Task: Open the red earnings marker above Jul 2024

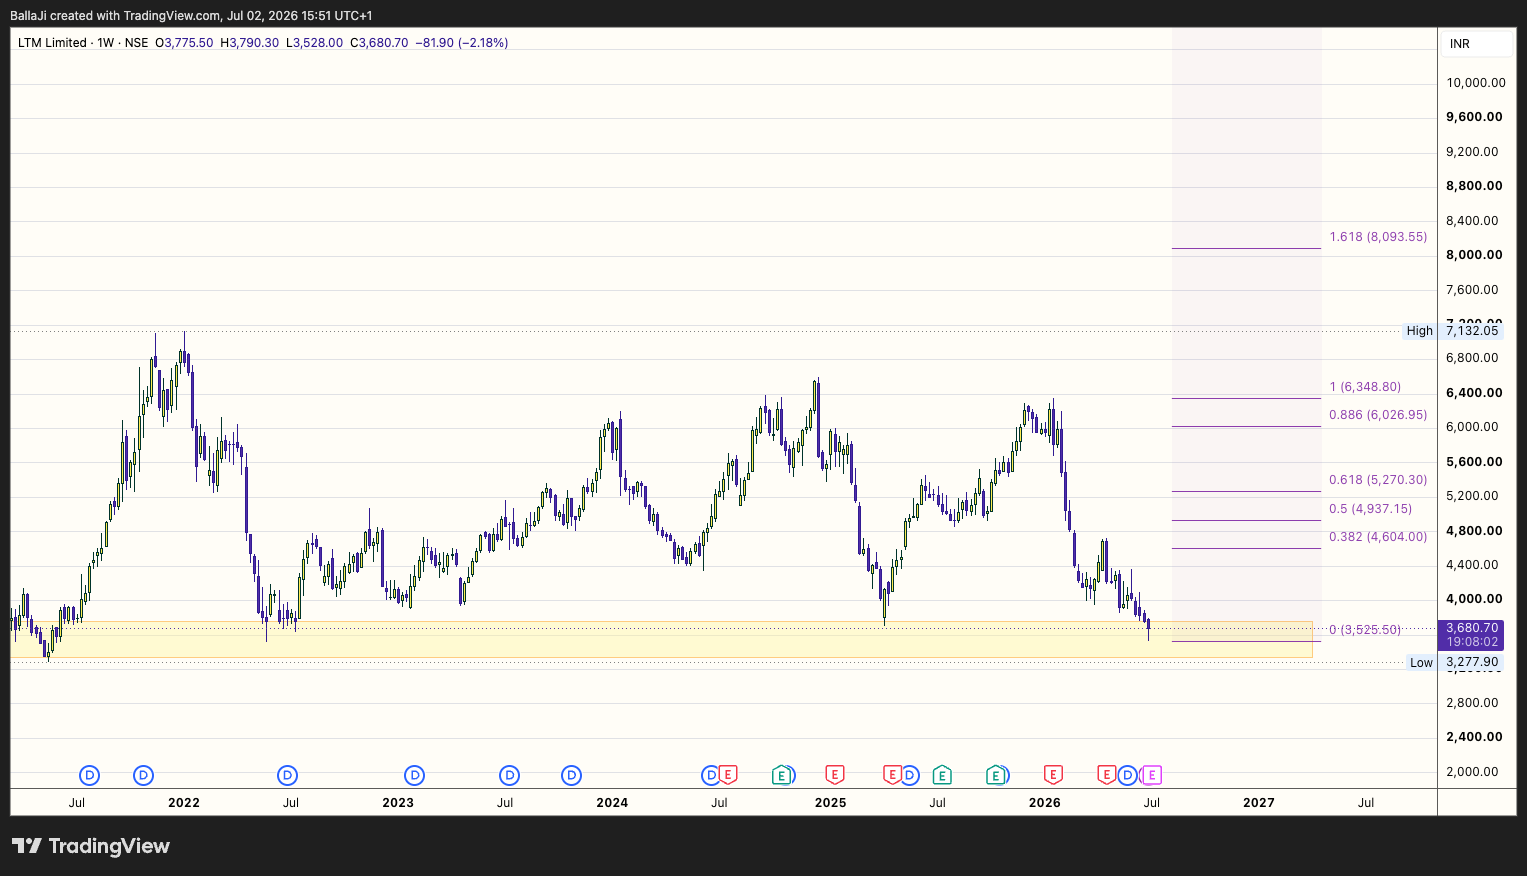Action: coord(728,775)
